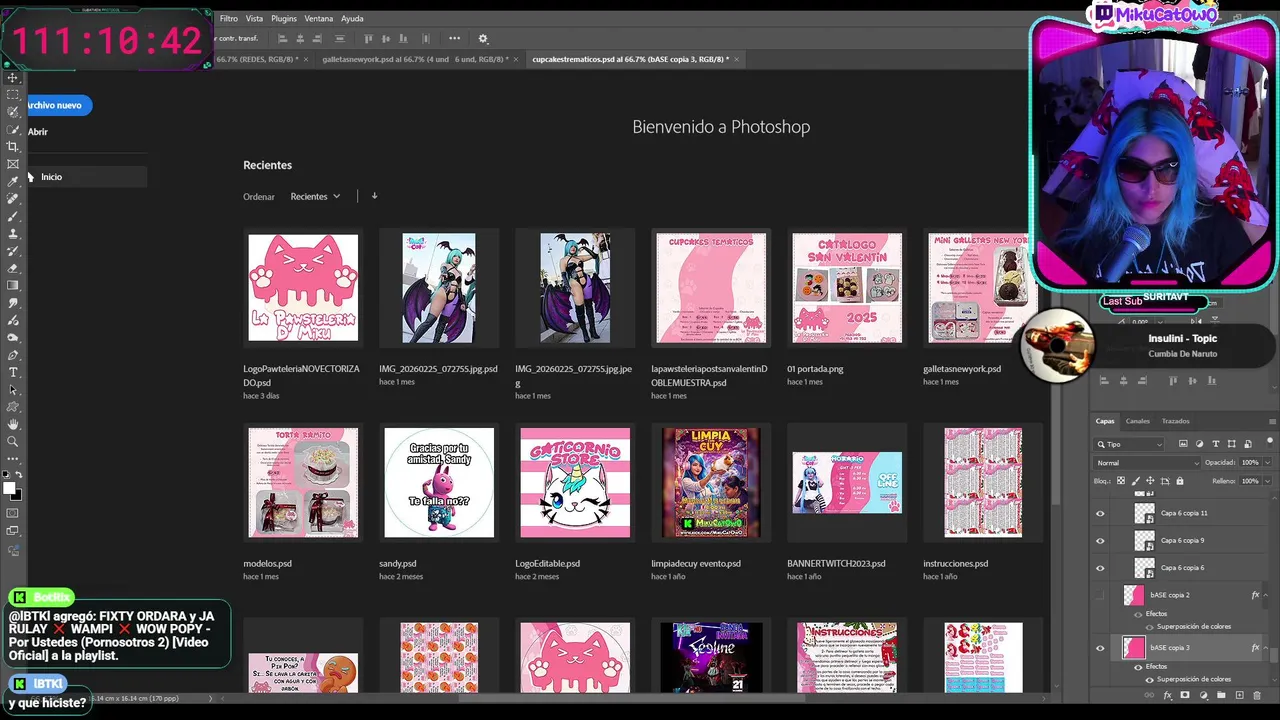Screen dimensions: 1280x720
Task: Open the Ayuda menu
Action: (x=352, y=18)
